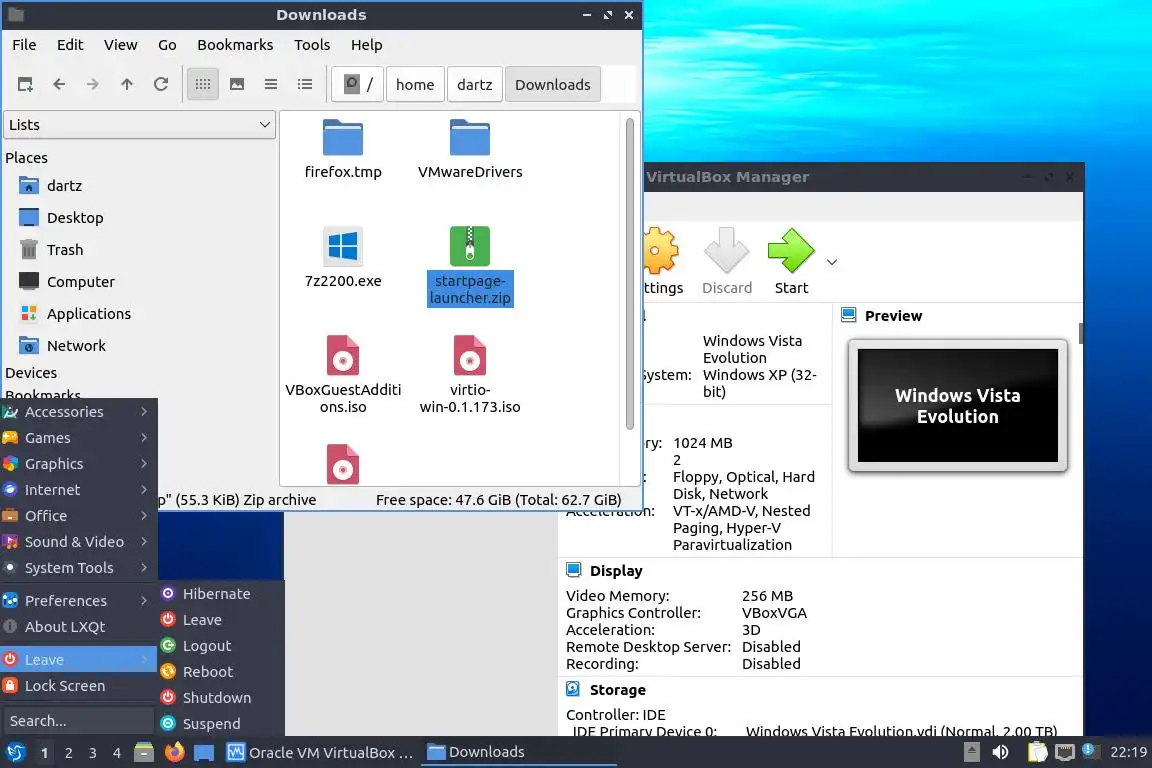Open Display section header in VirtualBox
This screenshot has width=1152, height=768.
616,571
